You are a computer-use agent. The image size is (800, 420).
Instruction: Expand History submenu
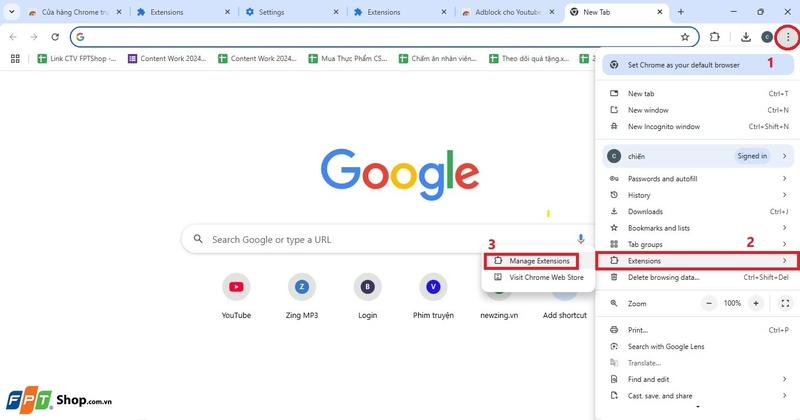point(698,195)
